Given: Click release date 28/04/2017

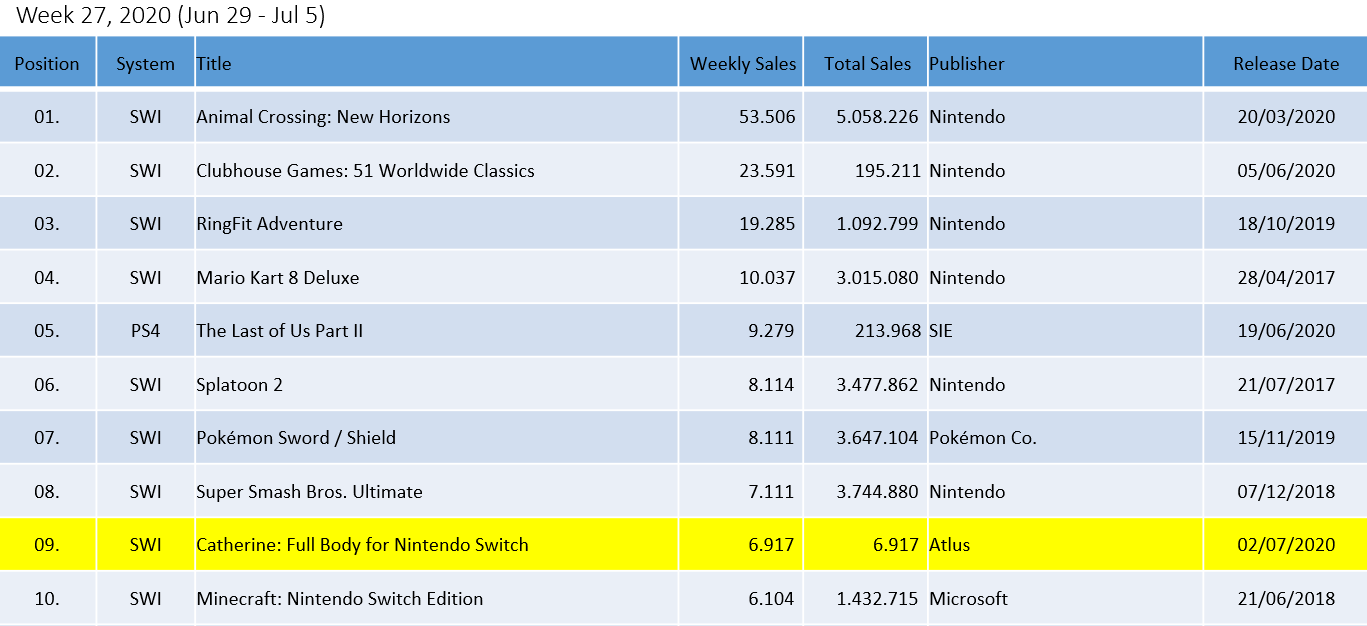Looking at the screenshot, I should pyautogui.click(x=1285, y=278).
